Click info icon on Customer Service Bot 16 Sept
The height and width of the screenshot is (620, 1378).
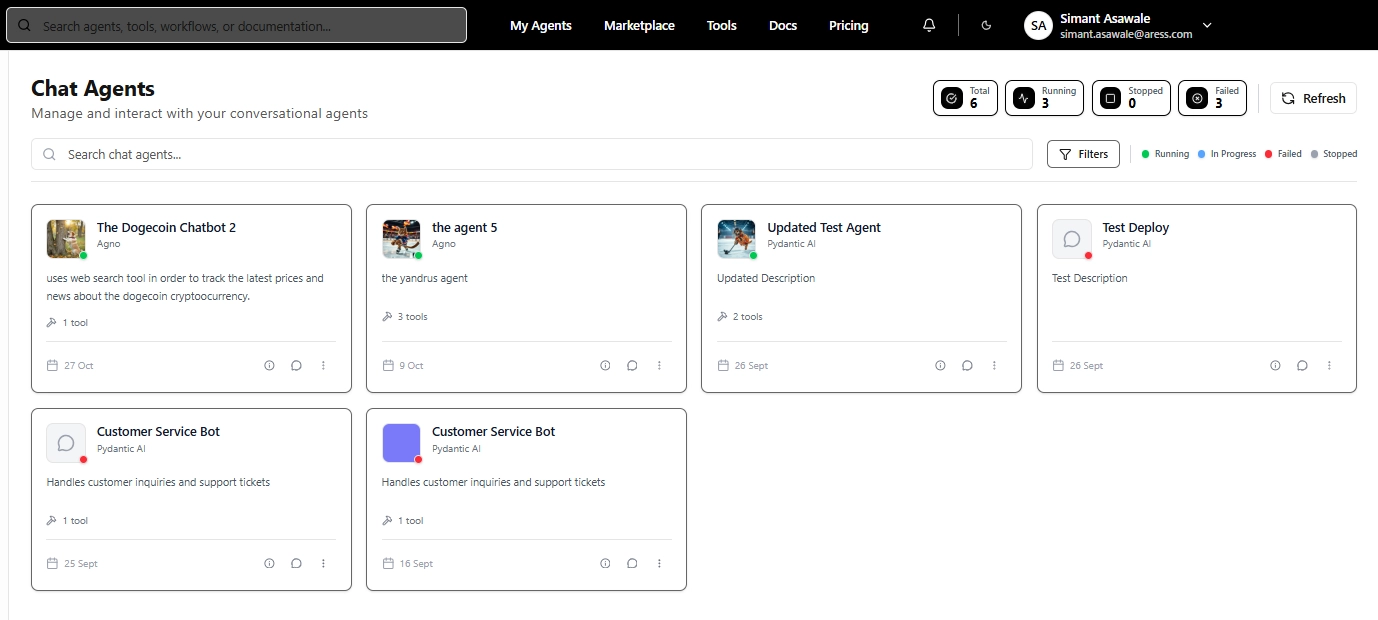pyautogui.click(x=605, y=564)
